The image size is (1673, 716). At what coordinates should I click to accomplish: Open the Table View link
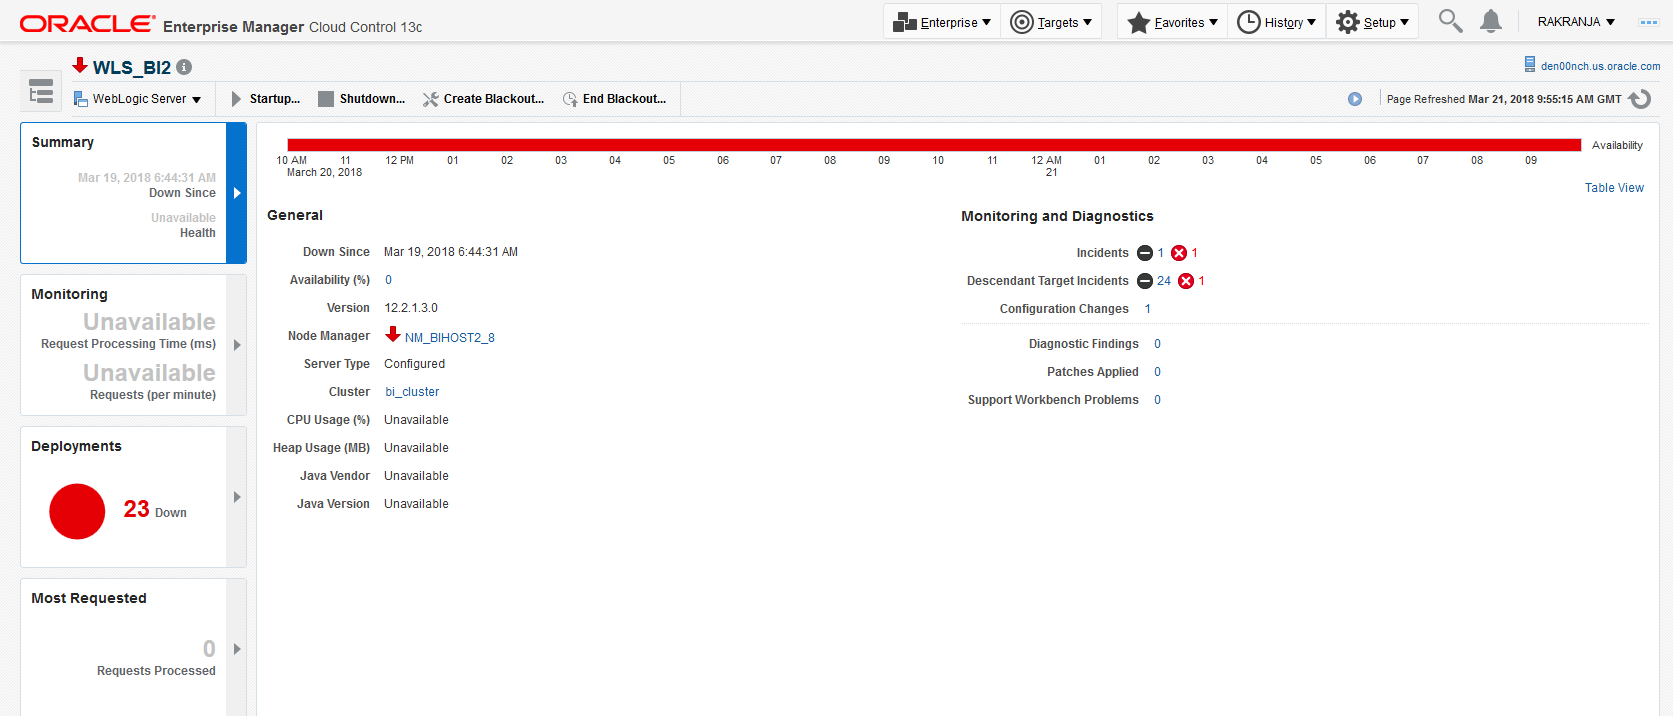click(1614, 188)
